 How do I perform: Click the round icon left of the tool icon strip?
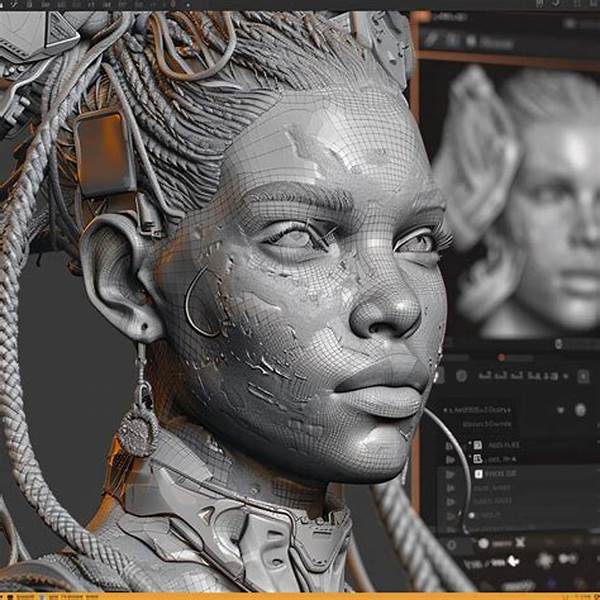click(x=461, y=376)
